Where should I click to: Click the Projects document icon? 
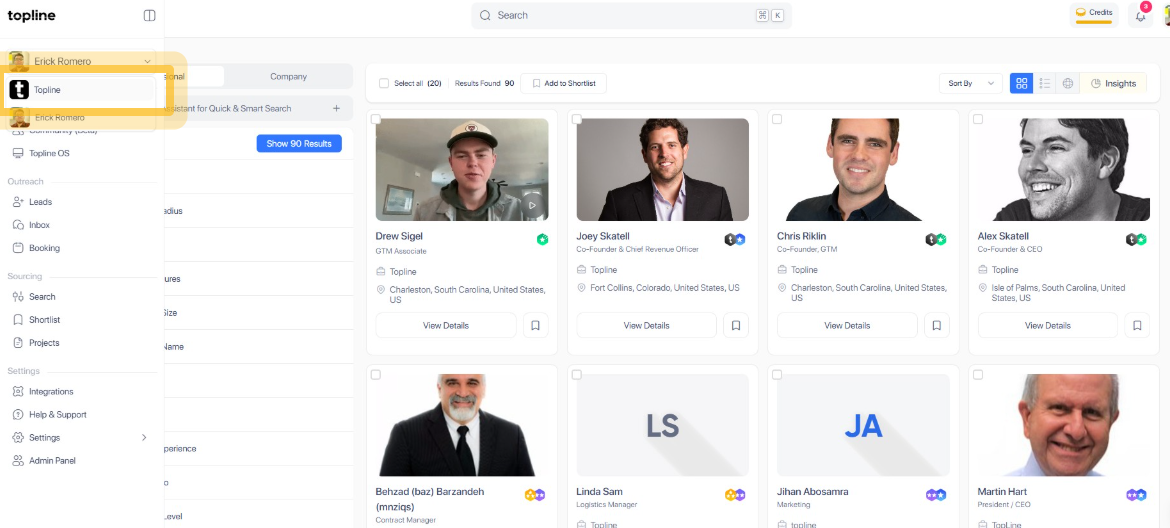pos(19,343)
